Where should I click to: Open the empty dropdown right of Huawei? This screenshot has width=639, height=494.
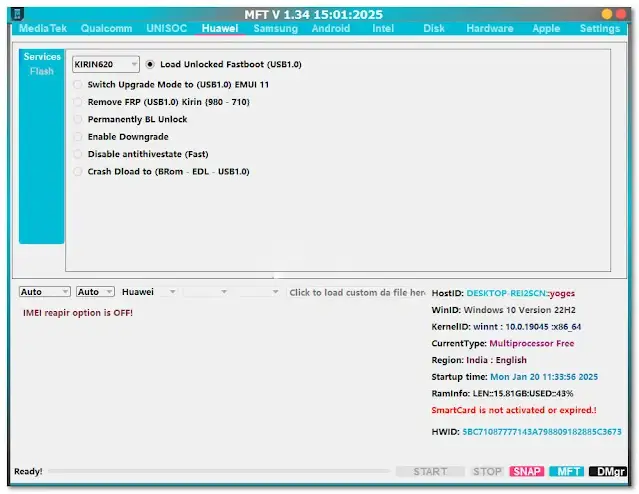tap(206, 292)
